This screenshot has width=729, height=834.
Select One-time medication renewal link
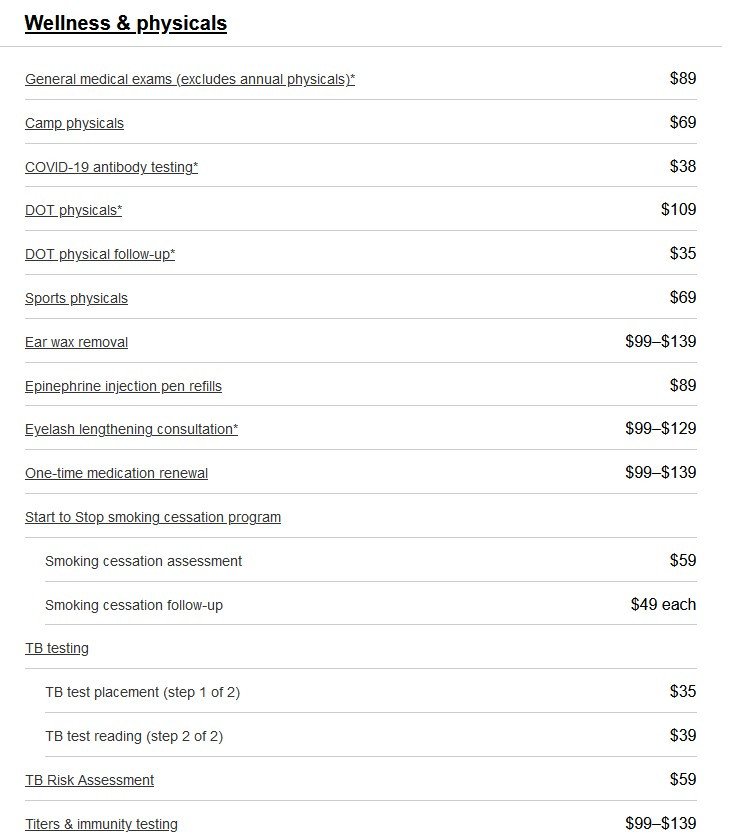(x=116, y=473)
